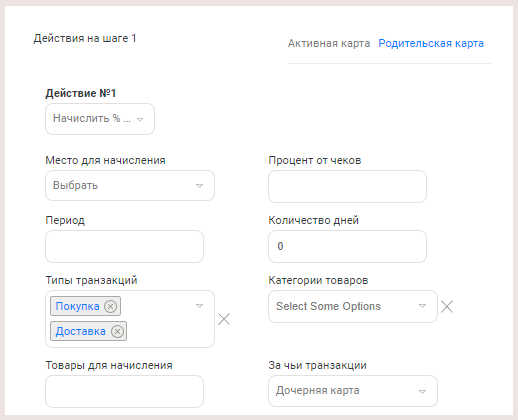Click the Товары для начисления field
The height and width of the screenshot is (420, 518).
tap(124, 391)
